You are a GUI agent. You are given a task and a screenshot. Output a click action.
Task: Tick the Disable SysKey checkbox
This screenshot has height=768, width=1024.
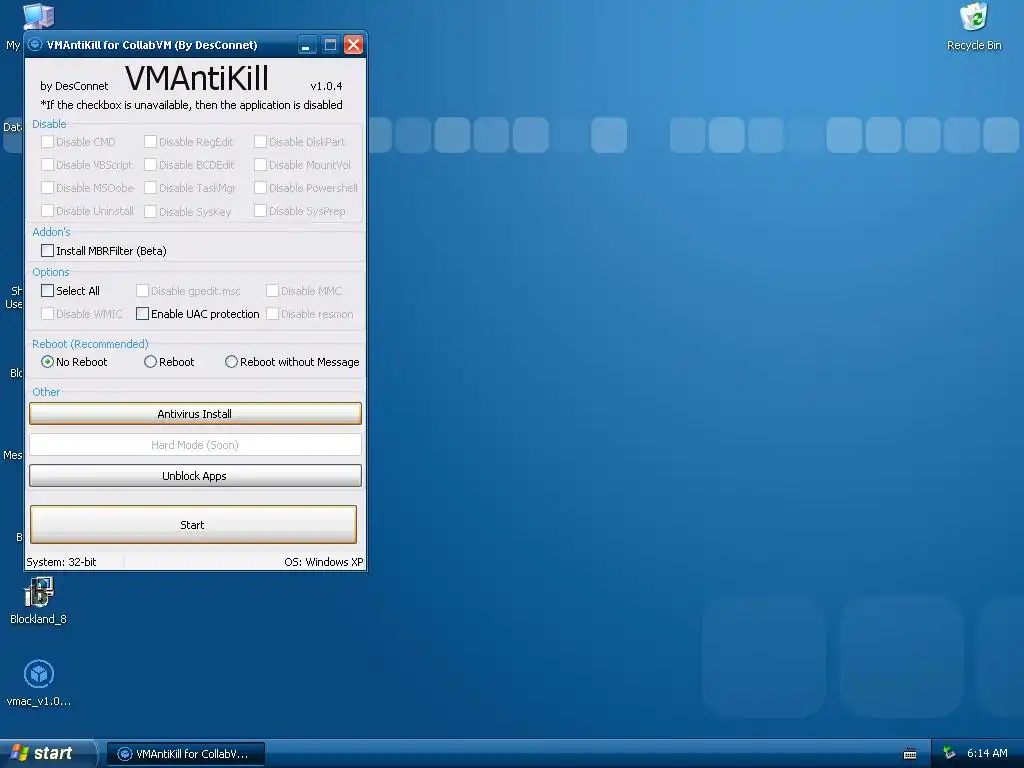pos(150,211)
